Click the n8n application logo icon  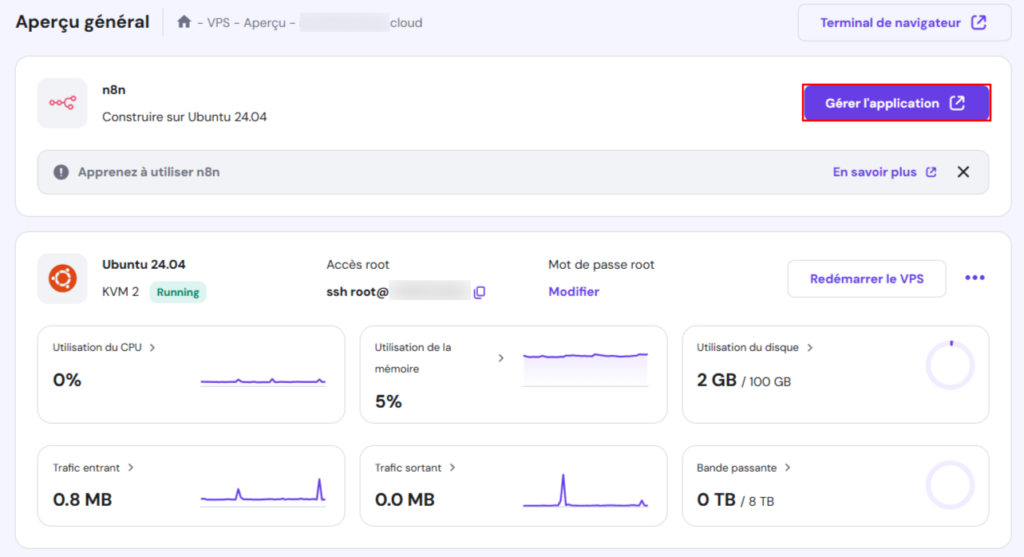tap(62, 103)
